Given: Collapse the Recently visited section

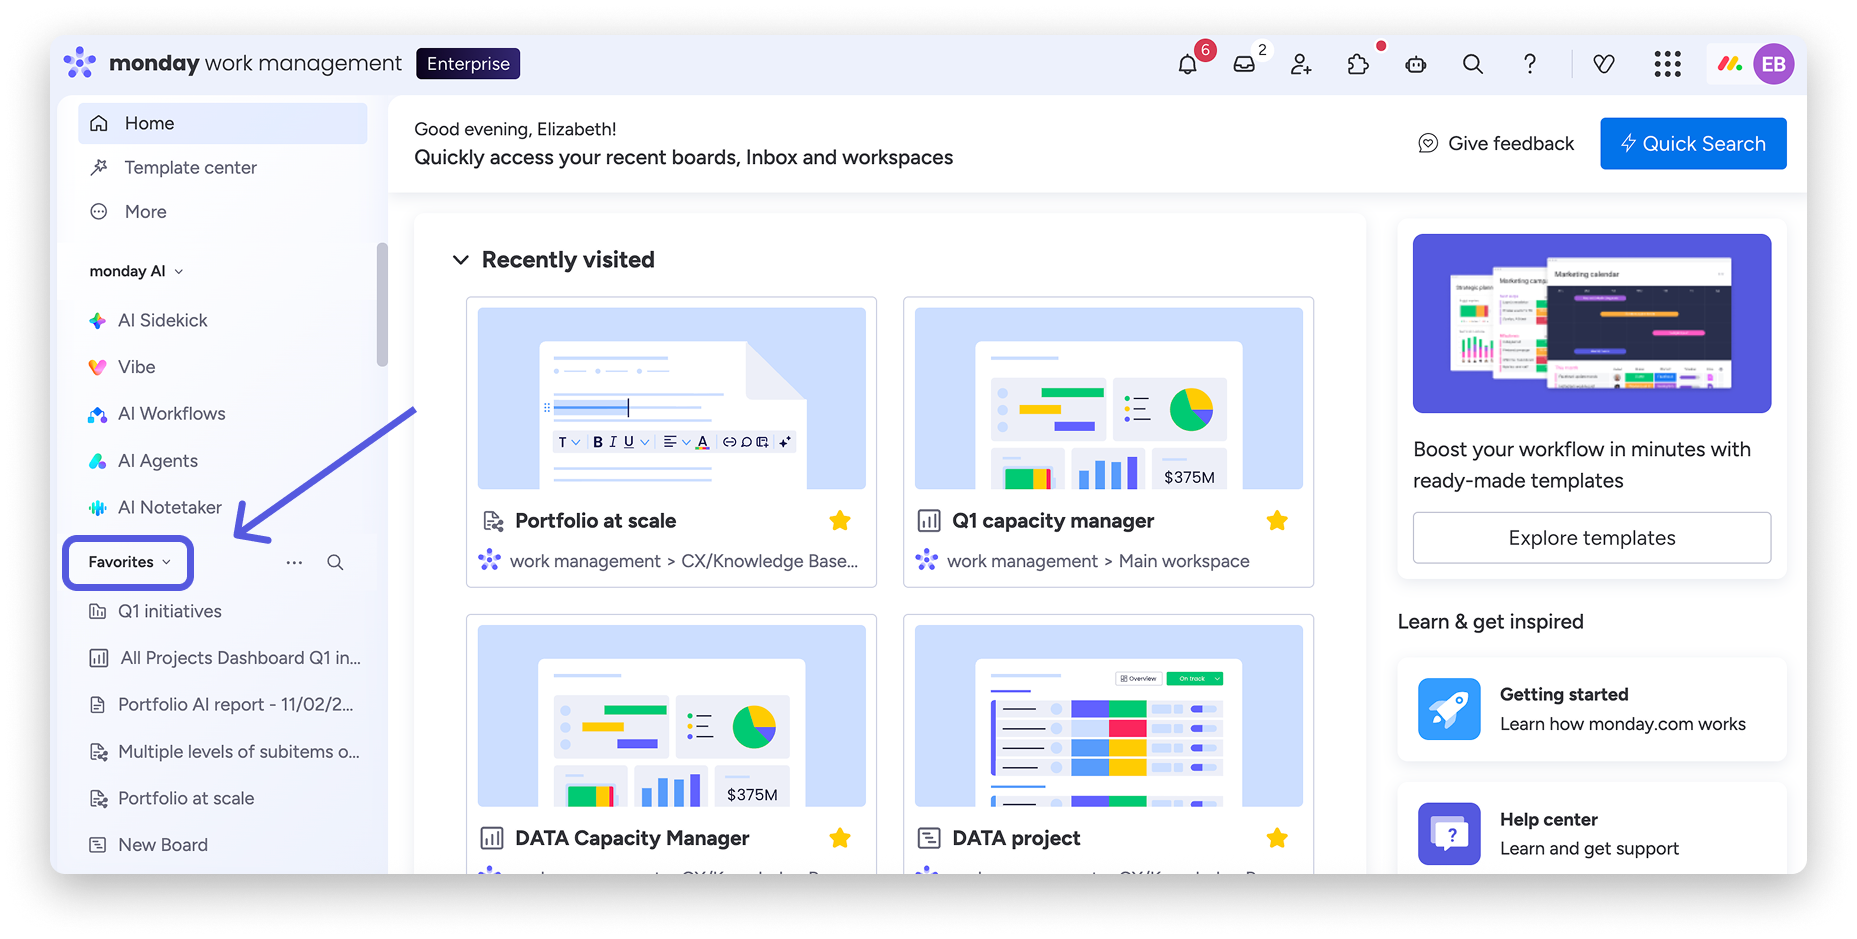Looking at the screenshot, I should click(461, 260).
